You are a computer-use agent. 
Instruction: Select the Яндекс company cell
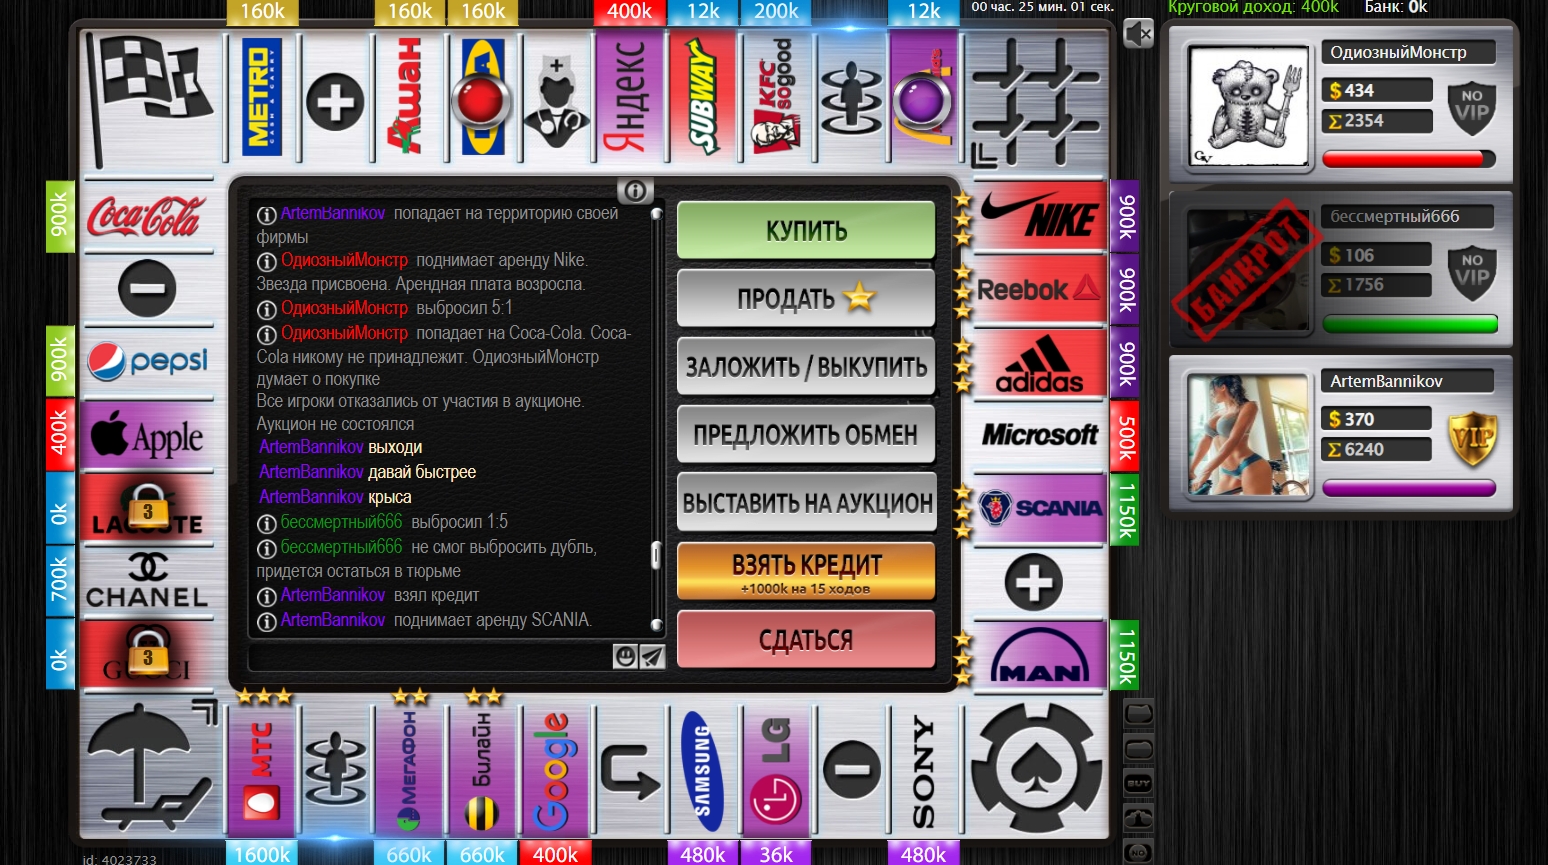coord(630,98)
